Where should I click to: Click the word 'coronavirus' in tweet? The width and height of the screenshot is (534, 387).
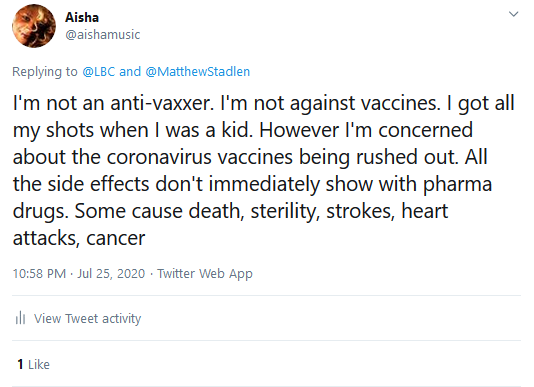[159, 157]
